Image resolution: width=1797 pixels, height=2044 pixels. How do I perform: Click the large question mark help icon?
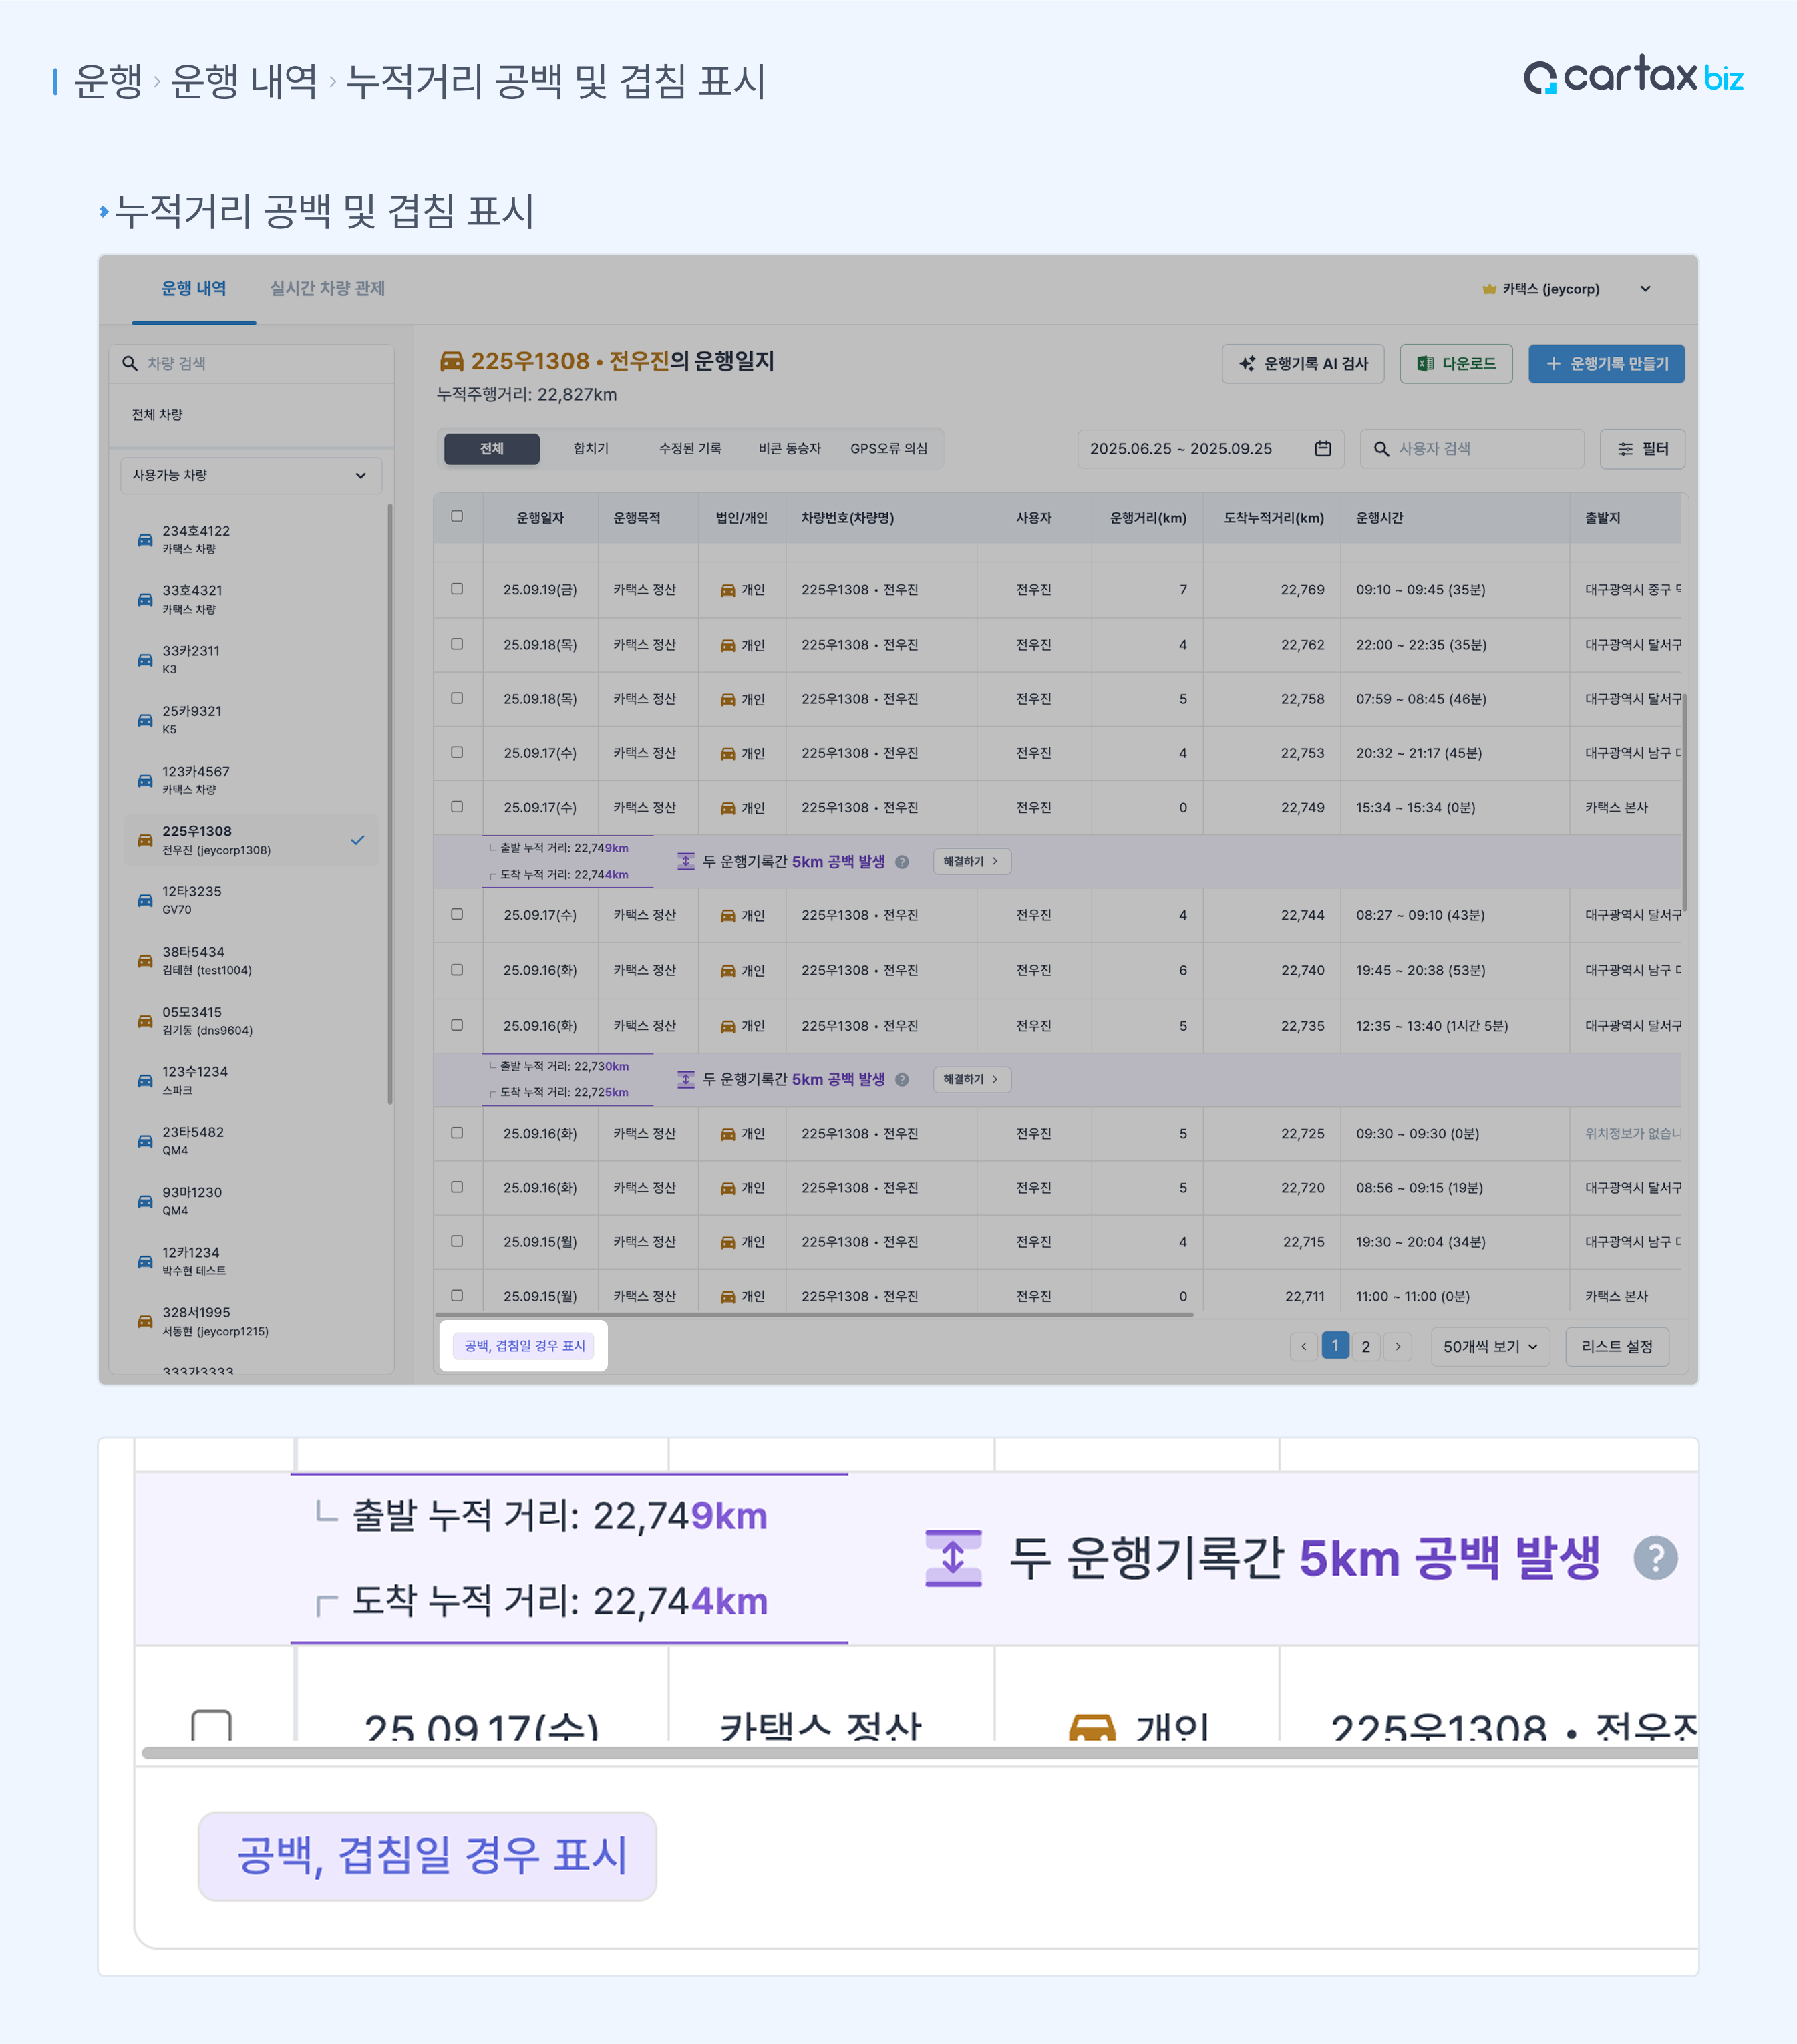click(x=1655, y=1557)
